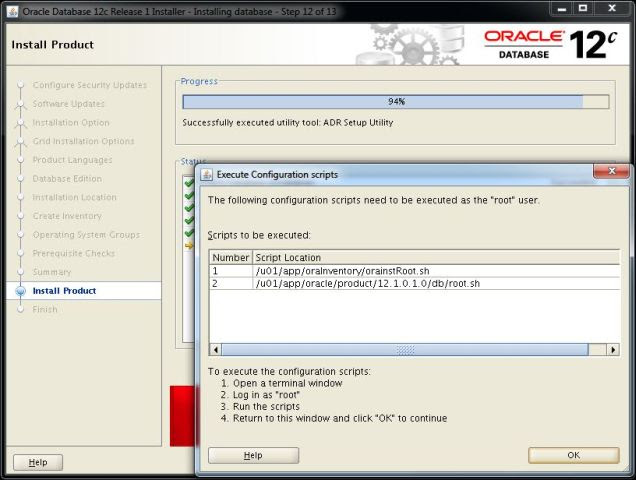Select the Database Edition step
Viewport: 636px width, 480px height.
pyautogui.click(x=67, y=179)
